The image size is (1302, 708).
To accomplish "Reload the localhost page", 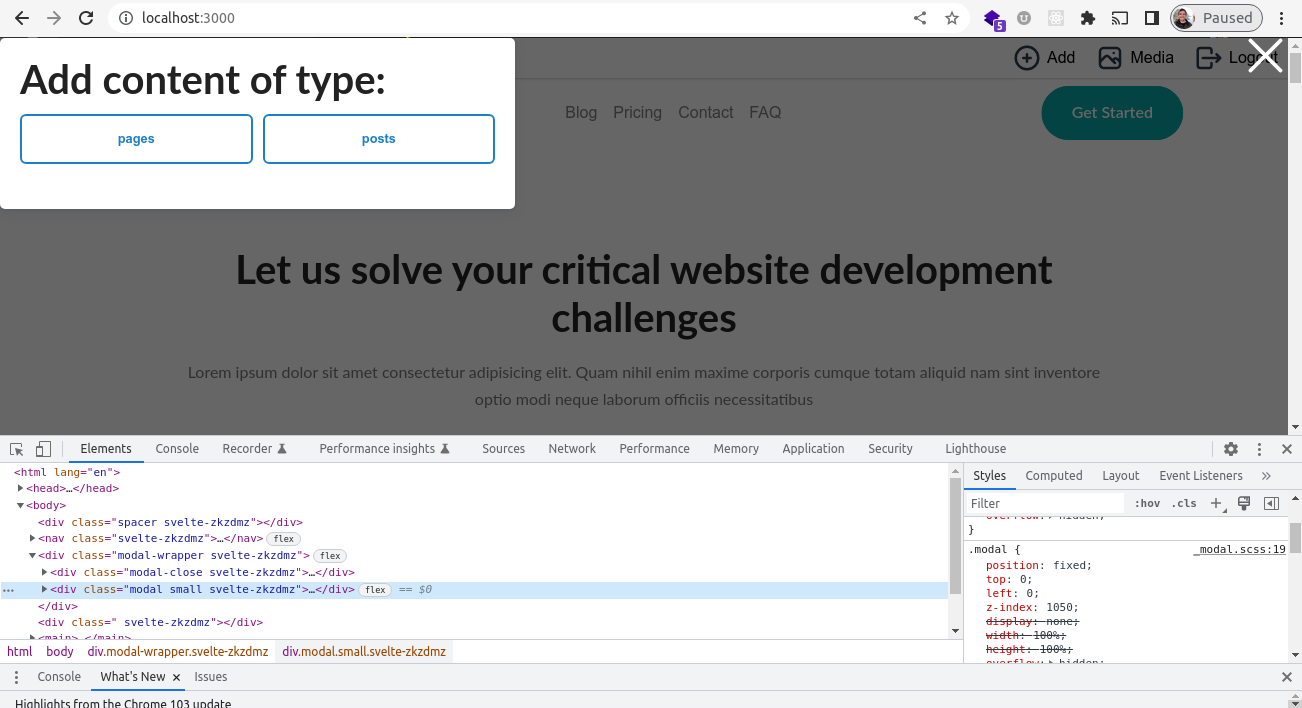I will (86, 18).
